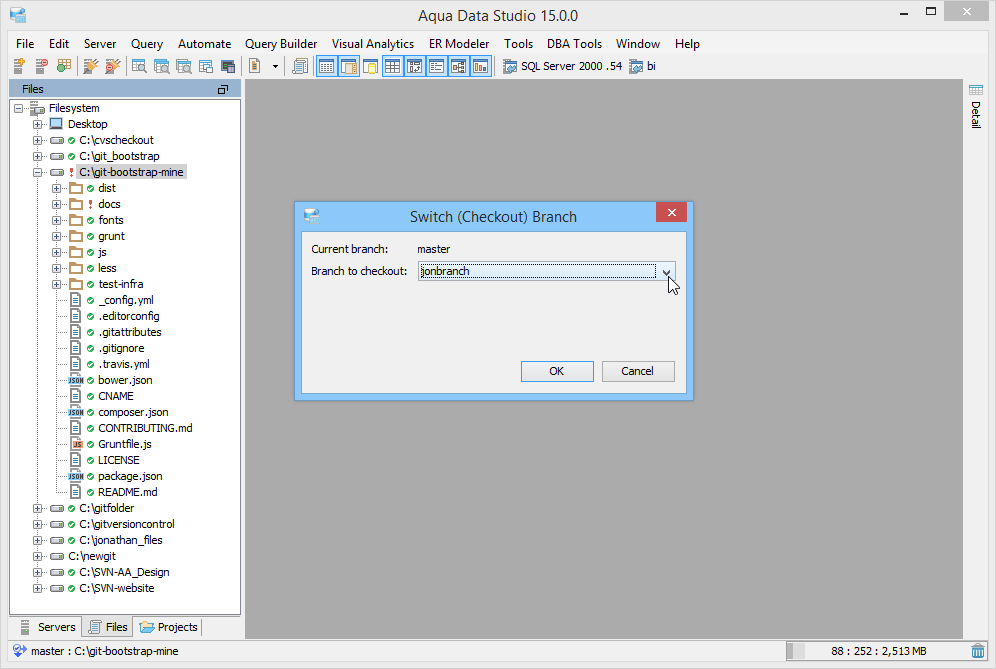This screenshot has height=669, width=996.
Task: Click the JSON icon next to composer.json
Action: pyautogui.click(x=76, y=412)
